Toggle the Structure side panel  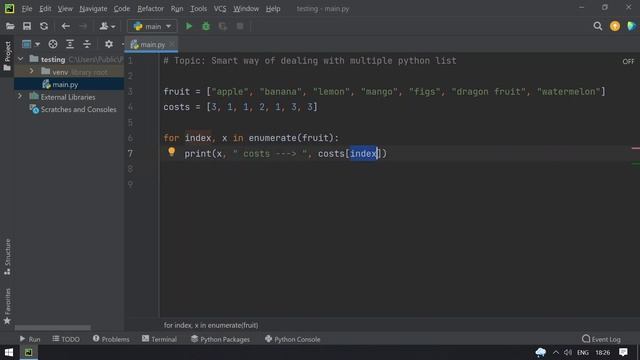point(7,256)
